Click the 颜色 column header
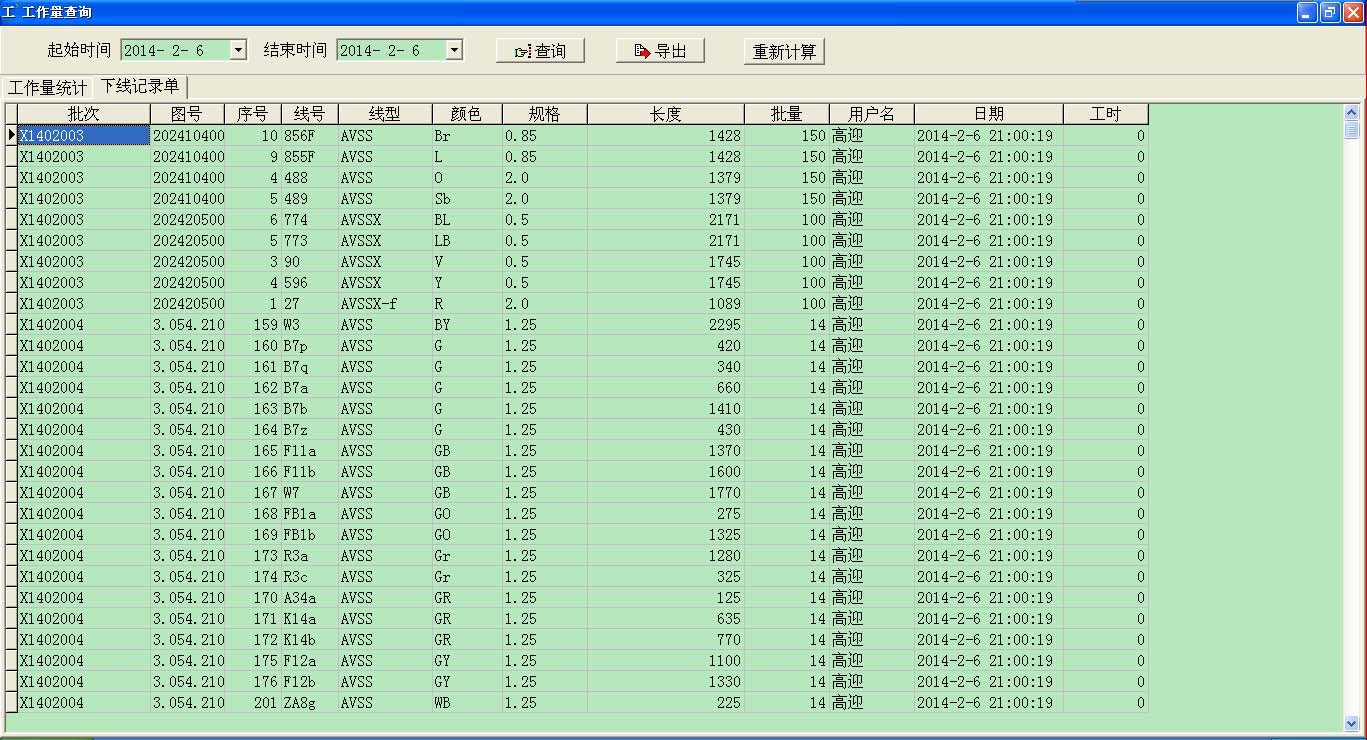This screenshot has width=1367, height=740. (x=467, y=114)
